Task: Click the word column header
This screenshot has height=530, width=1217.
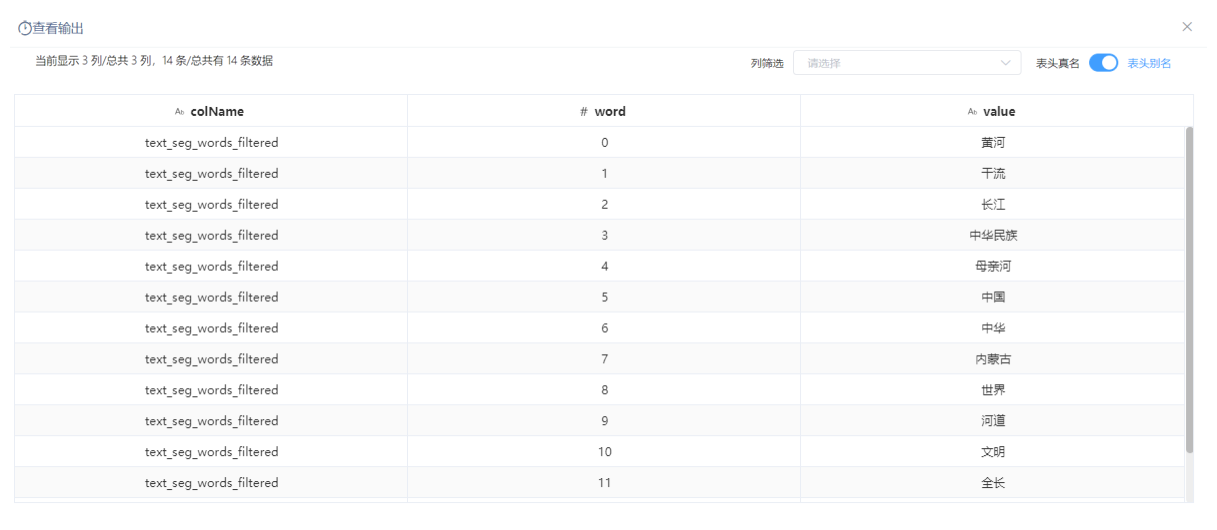Action: click(604, 111)
